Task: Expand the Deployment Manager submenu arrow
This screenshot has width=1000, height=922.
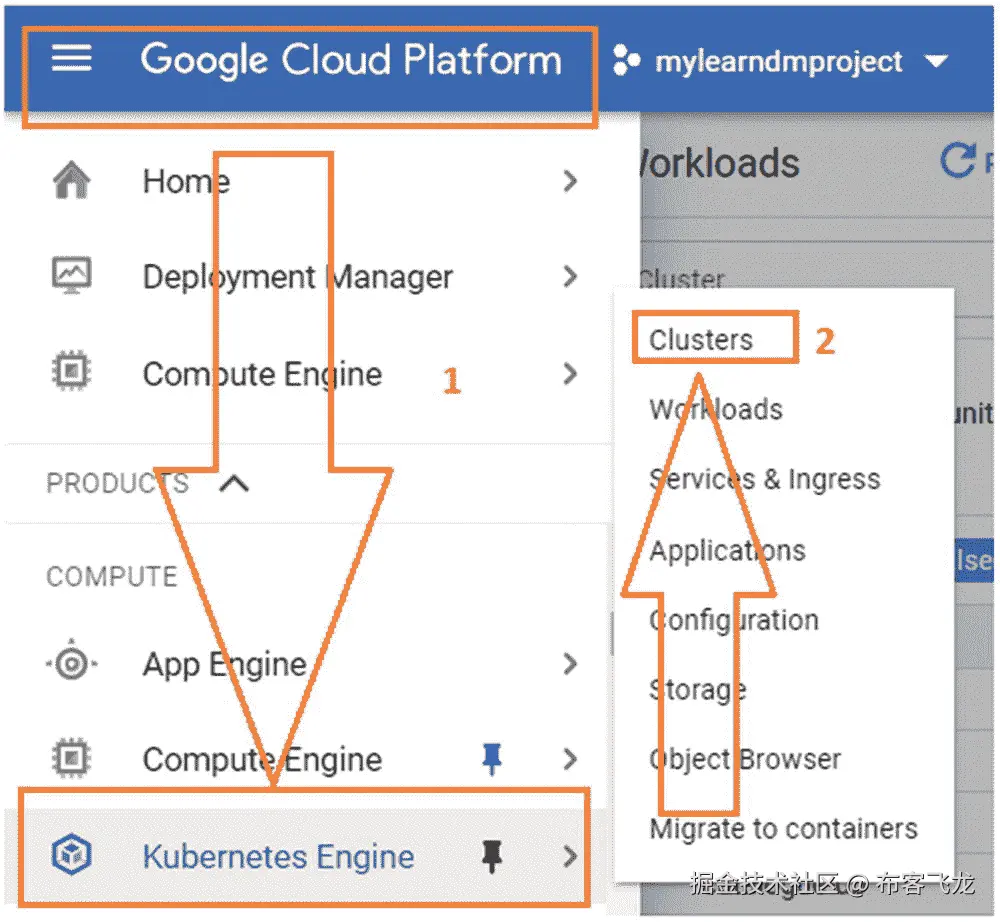Action: (570, 276)
